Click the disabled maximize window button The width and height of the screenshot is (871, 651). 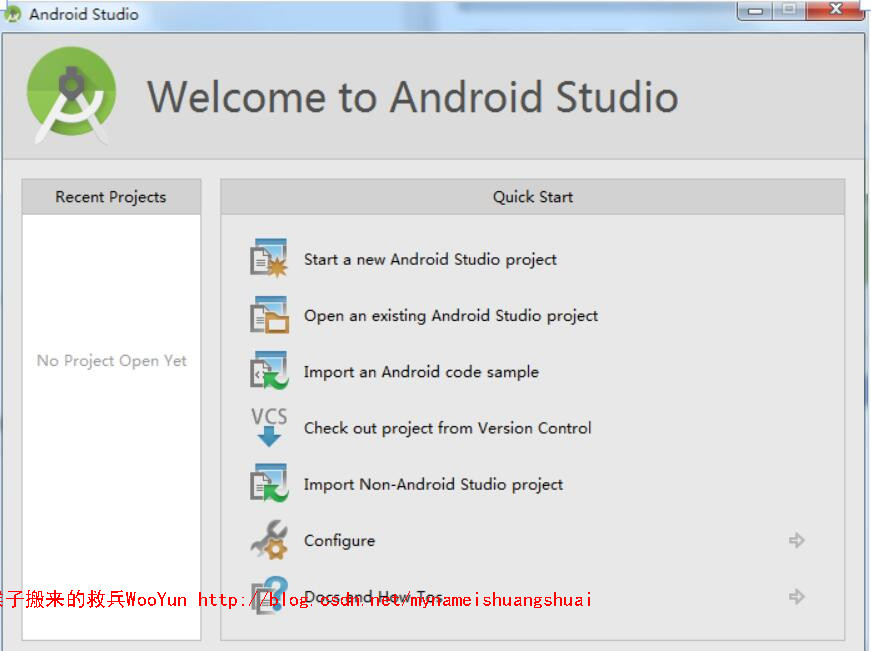(789, 10)
